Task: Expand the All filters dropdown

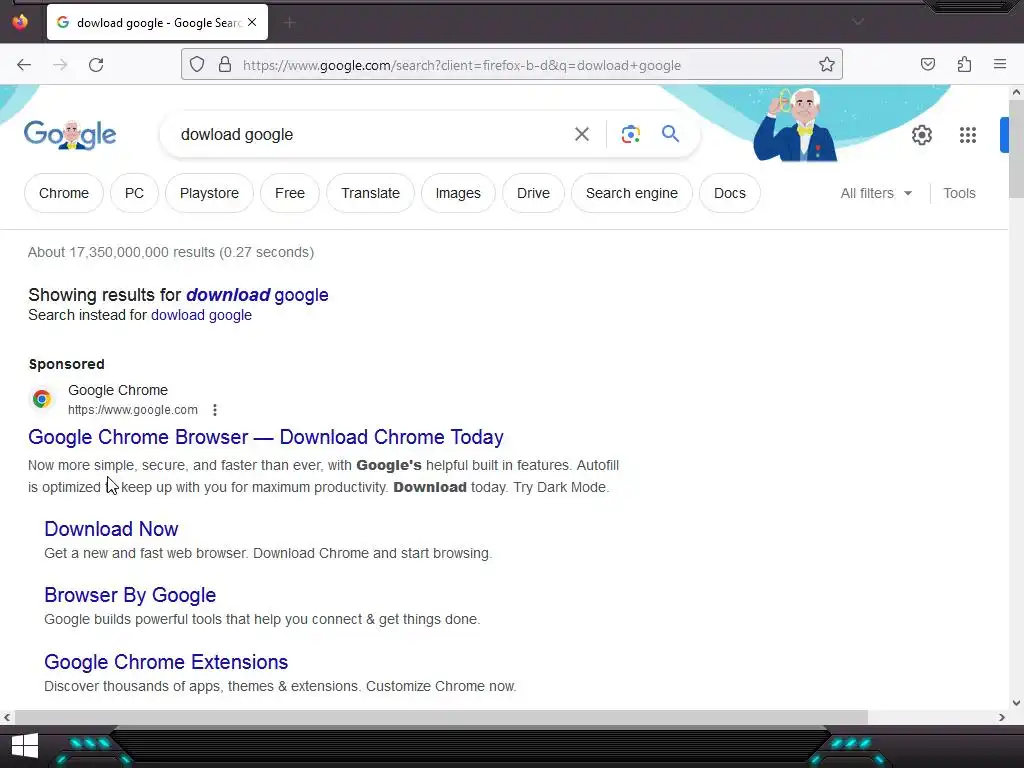Action: 876,193
